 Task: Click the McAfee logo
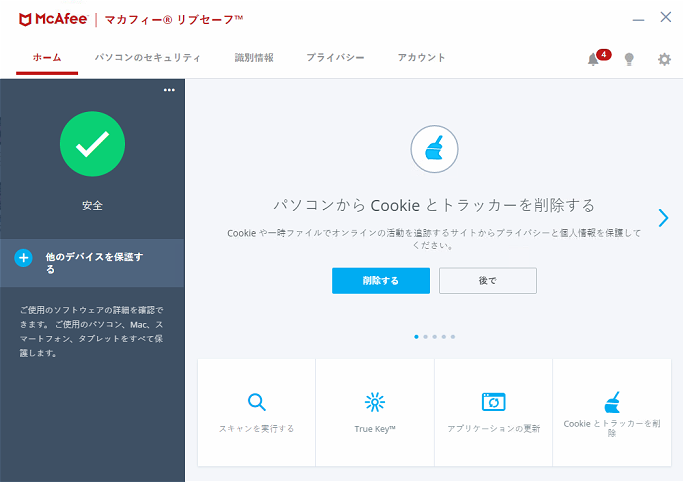coord(53,19)
